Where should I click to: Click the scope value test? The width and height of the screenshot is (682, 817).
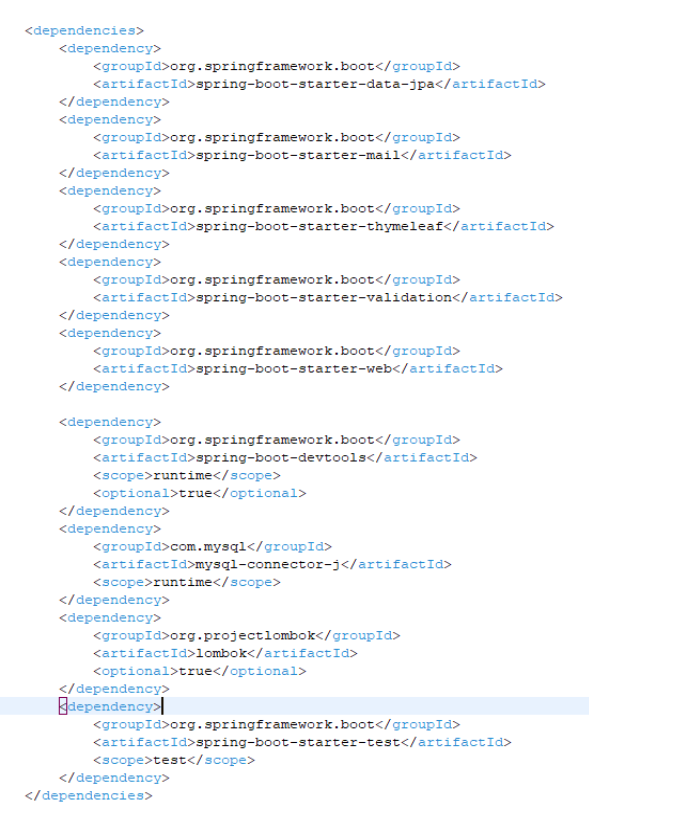pos(170,760)
